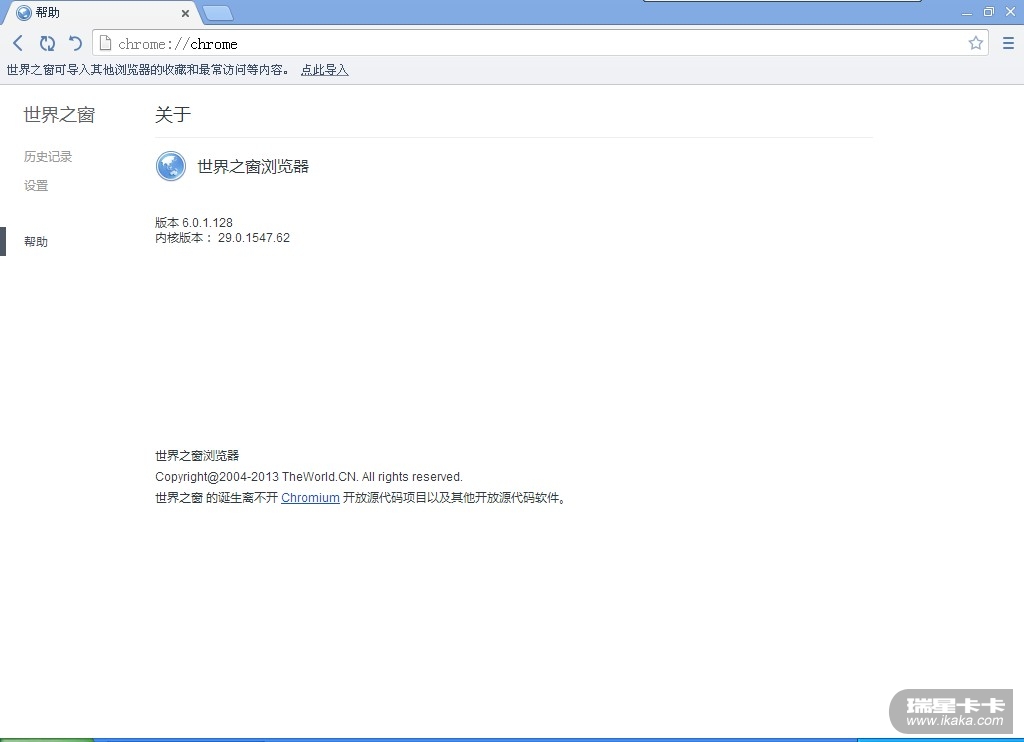Click 内核版本: 29.0.1547.62 text

(x=223, y=238)
